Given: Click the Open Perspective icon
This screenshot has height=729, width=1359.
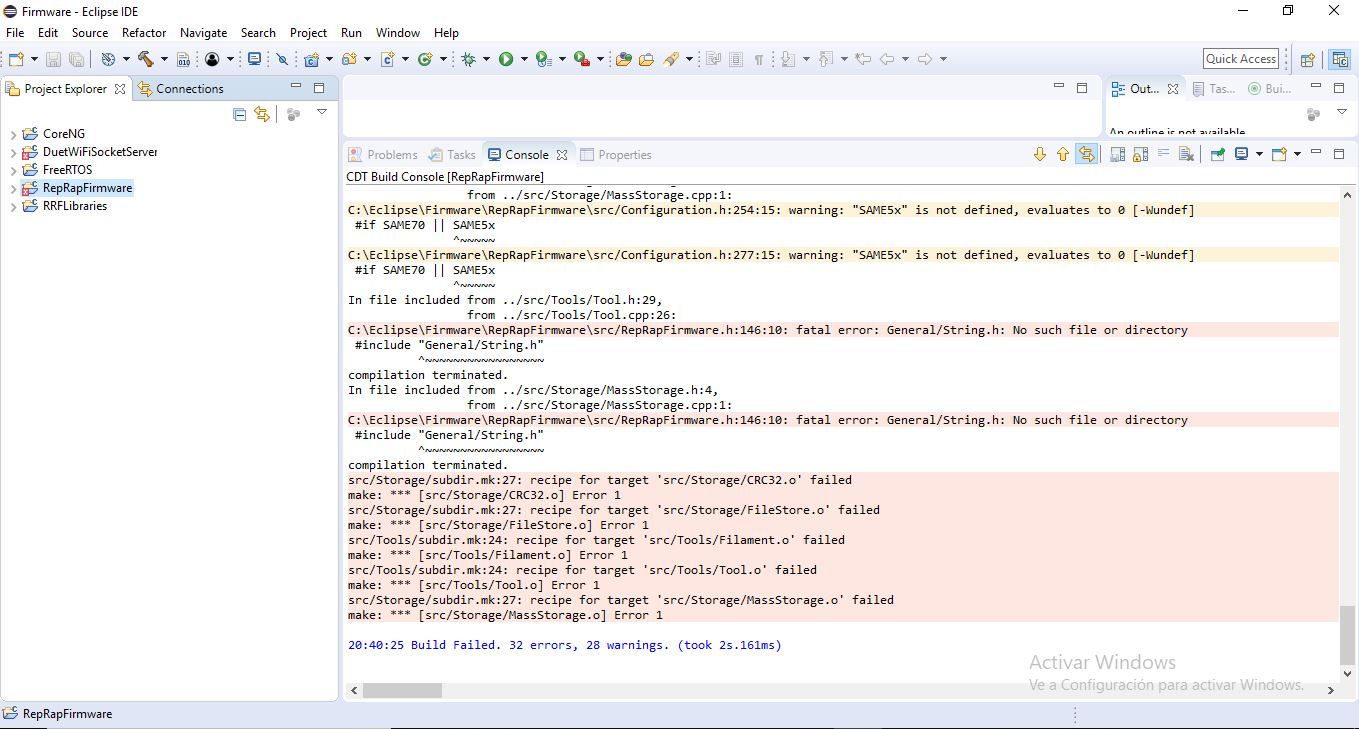Looking at the screenshot, I should point(1308,59).
